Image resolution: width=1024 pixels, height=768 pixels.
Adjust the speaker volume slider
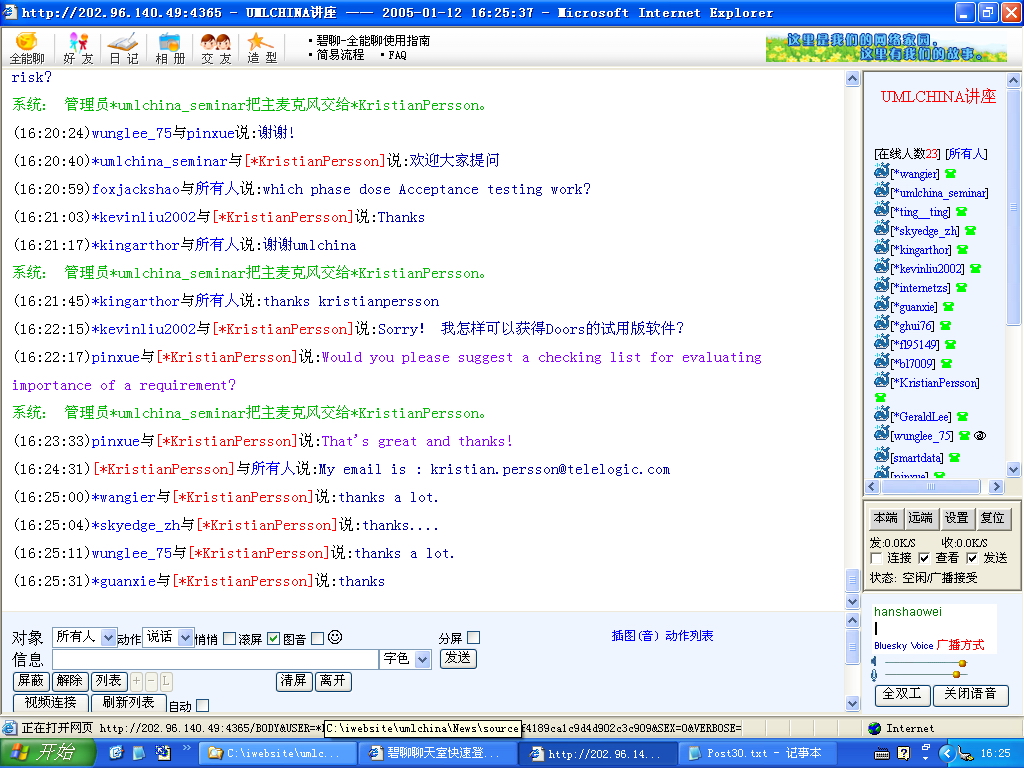pyautogui.click(x=962, y=664)
